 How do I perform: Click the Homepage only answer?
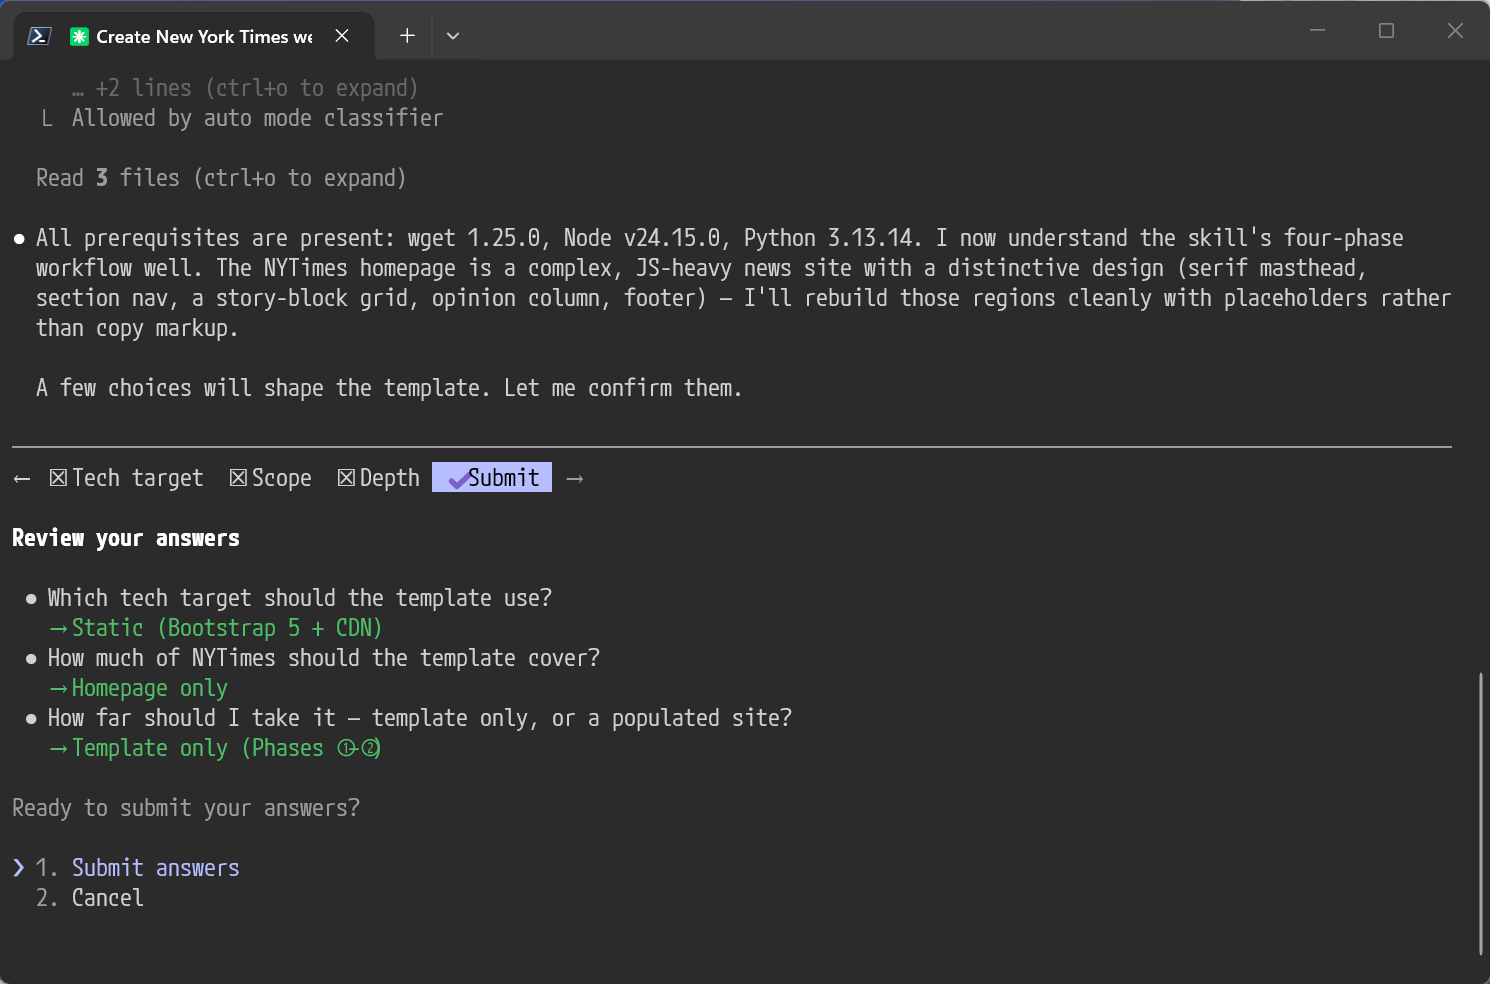pos(150,688)
